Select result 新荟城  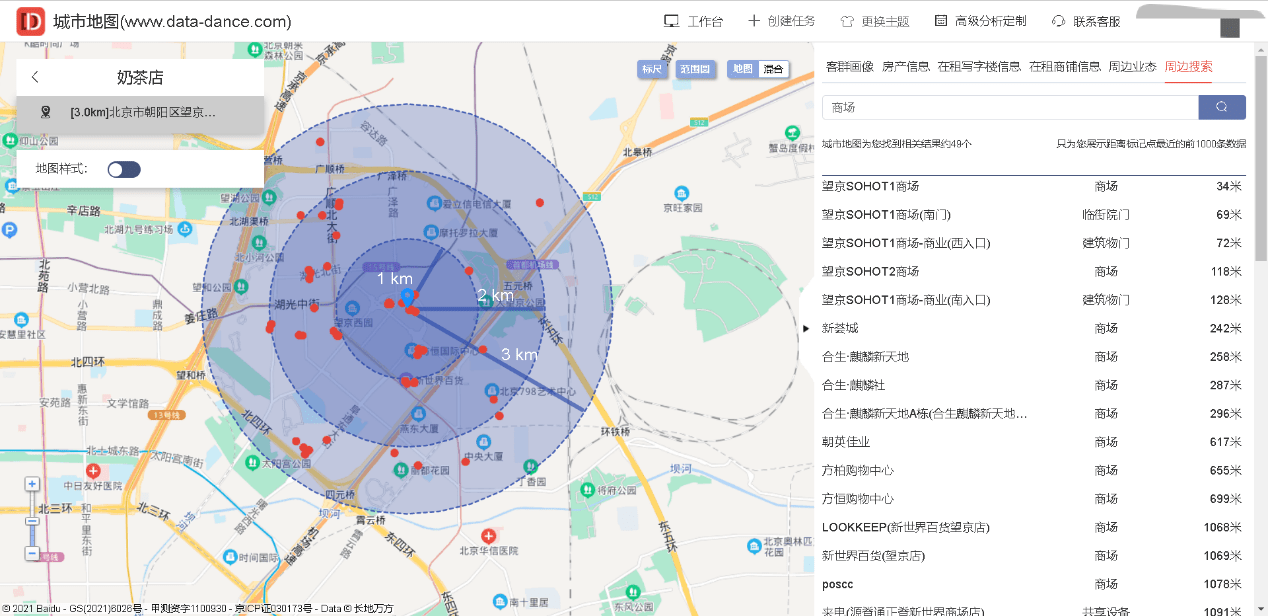[1032, 328]
